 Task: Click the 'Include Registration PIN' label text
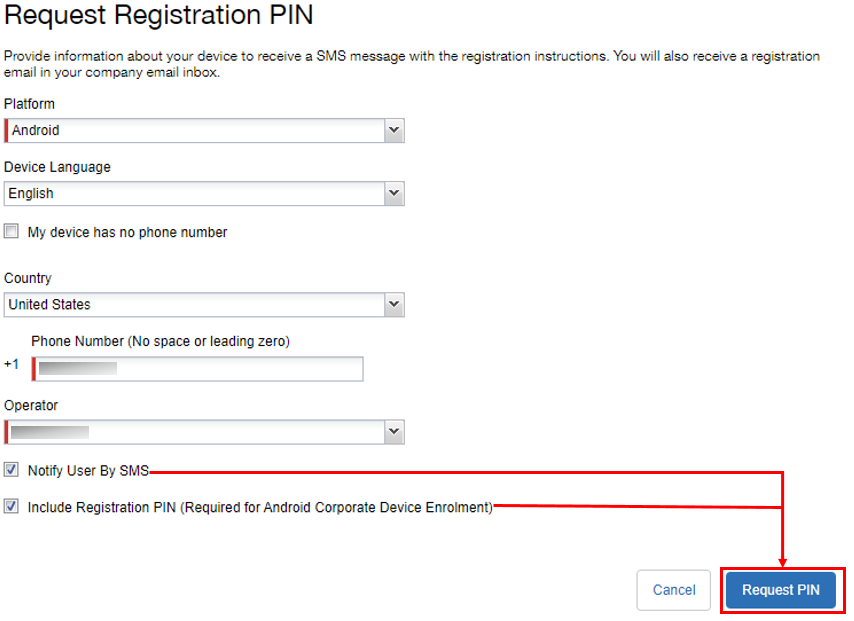click(260, 507)
